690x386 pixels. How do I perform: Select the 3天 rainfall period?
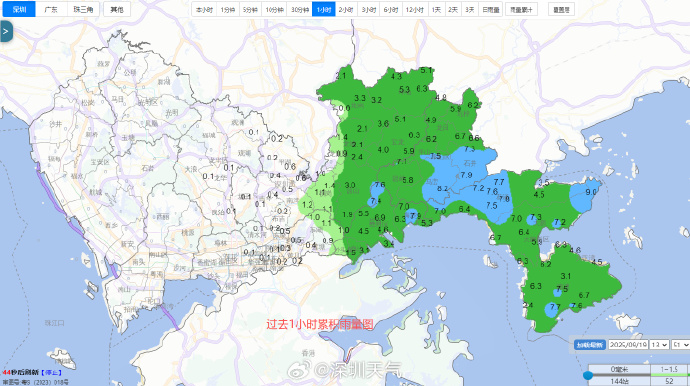[x=470, y=9]
